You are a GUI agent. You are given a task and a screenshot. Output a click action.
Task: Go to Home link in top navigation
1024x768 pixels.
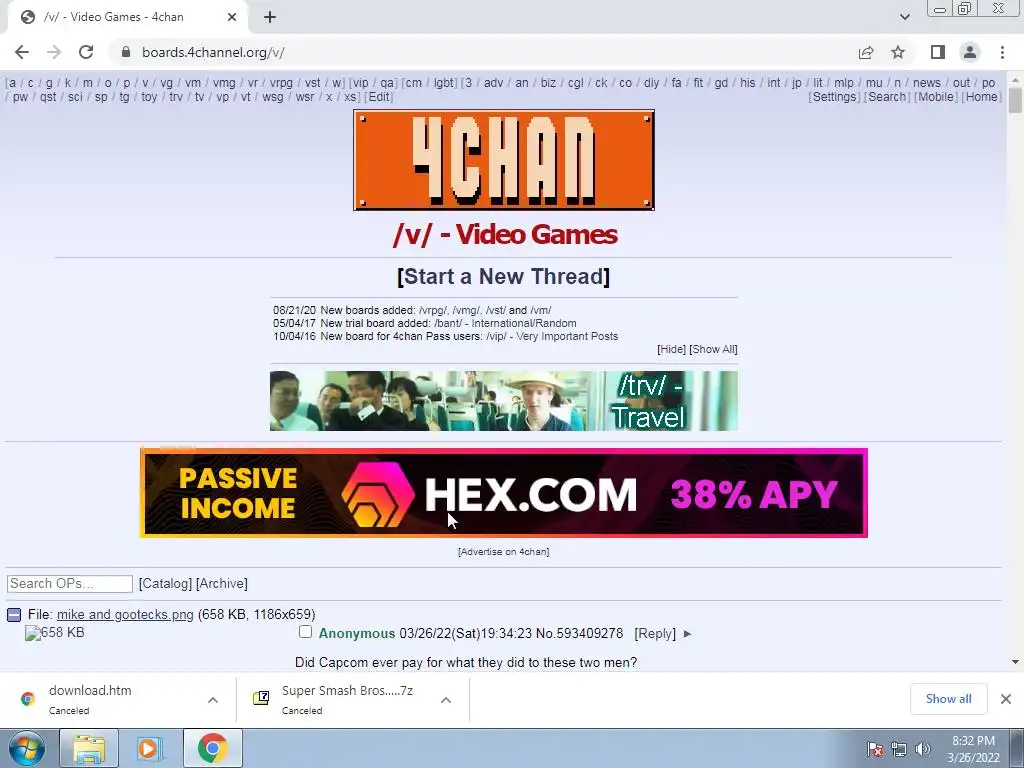tap(982, 97)
